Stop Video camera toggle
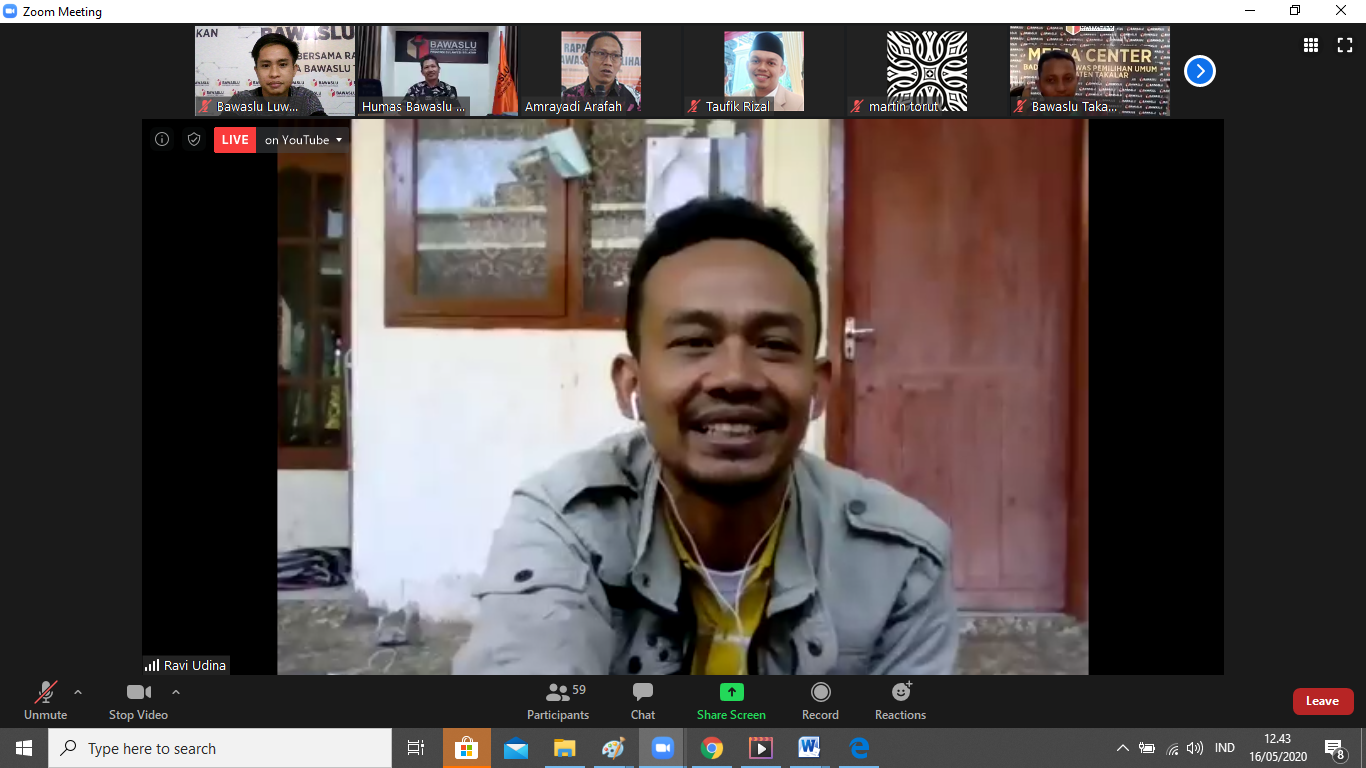This screenshot has width=1366, height=768. point(138,701)
